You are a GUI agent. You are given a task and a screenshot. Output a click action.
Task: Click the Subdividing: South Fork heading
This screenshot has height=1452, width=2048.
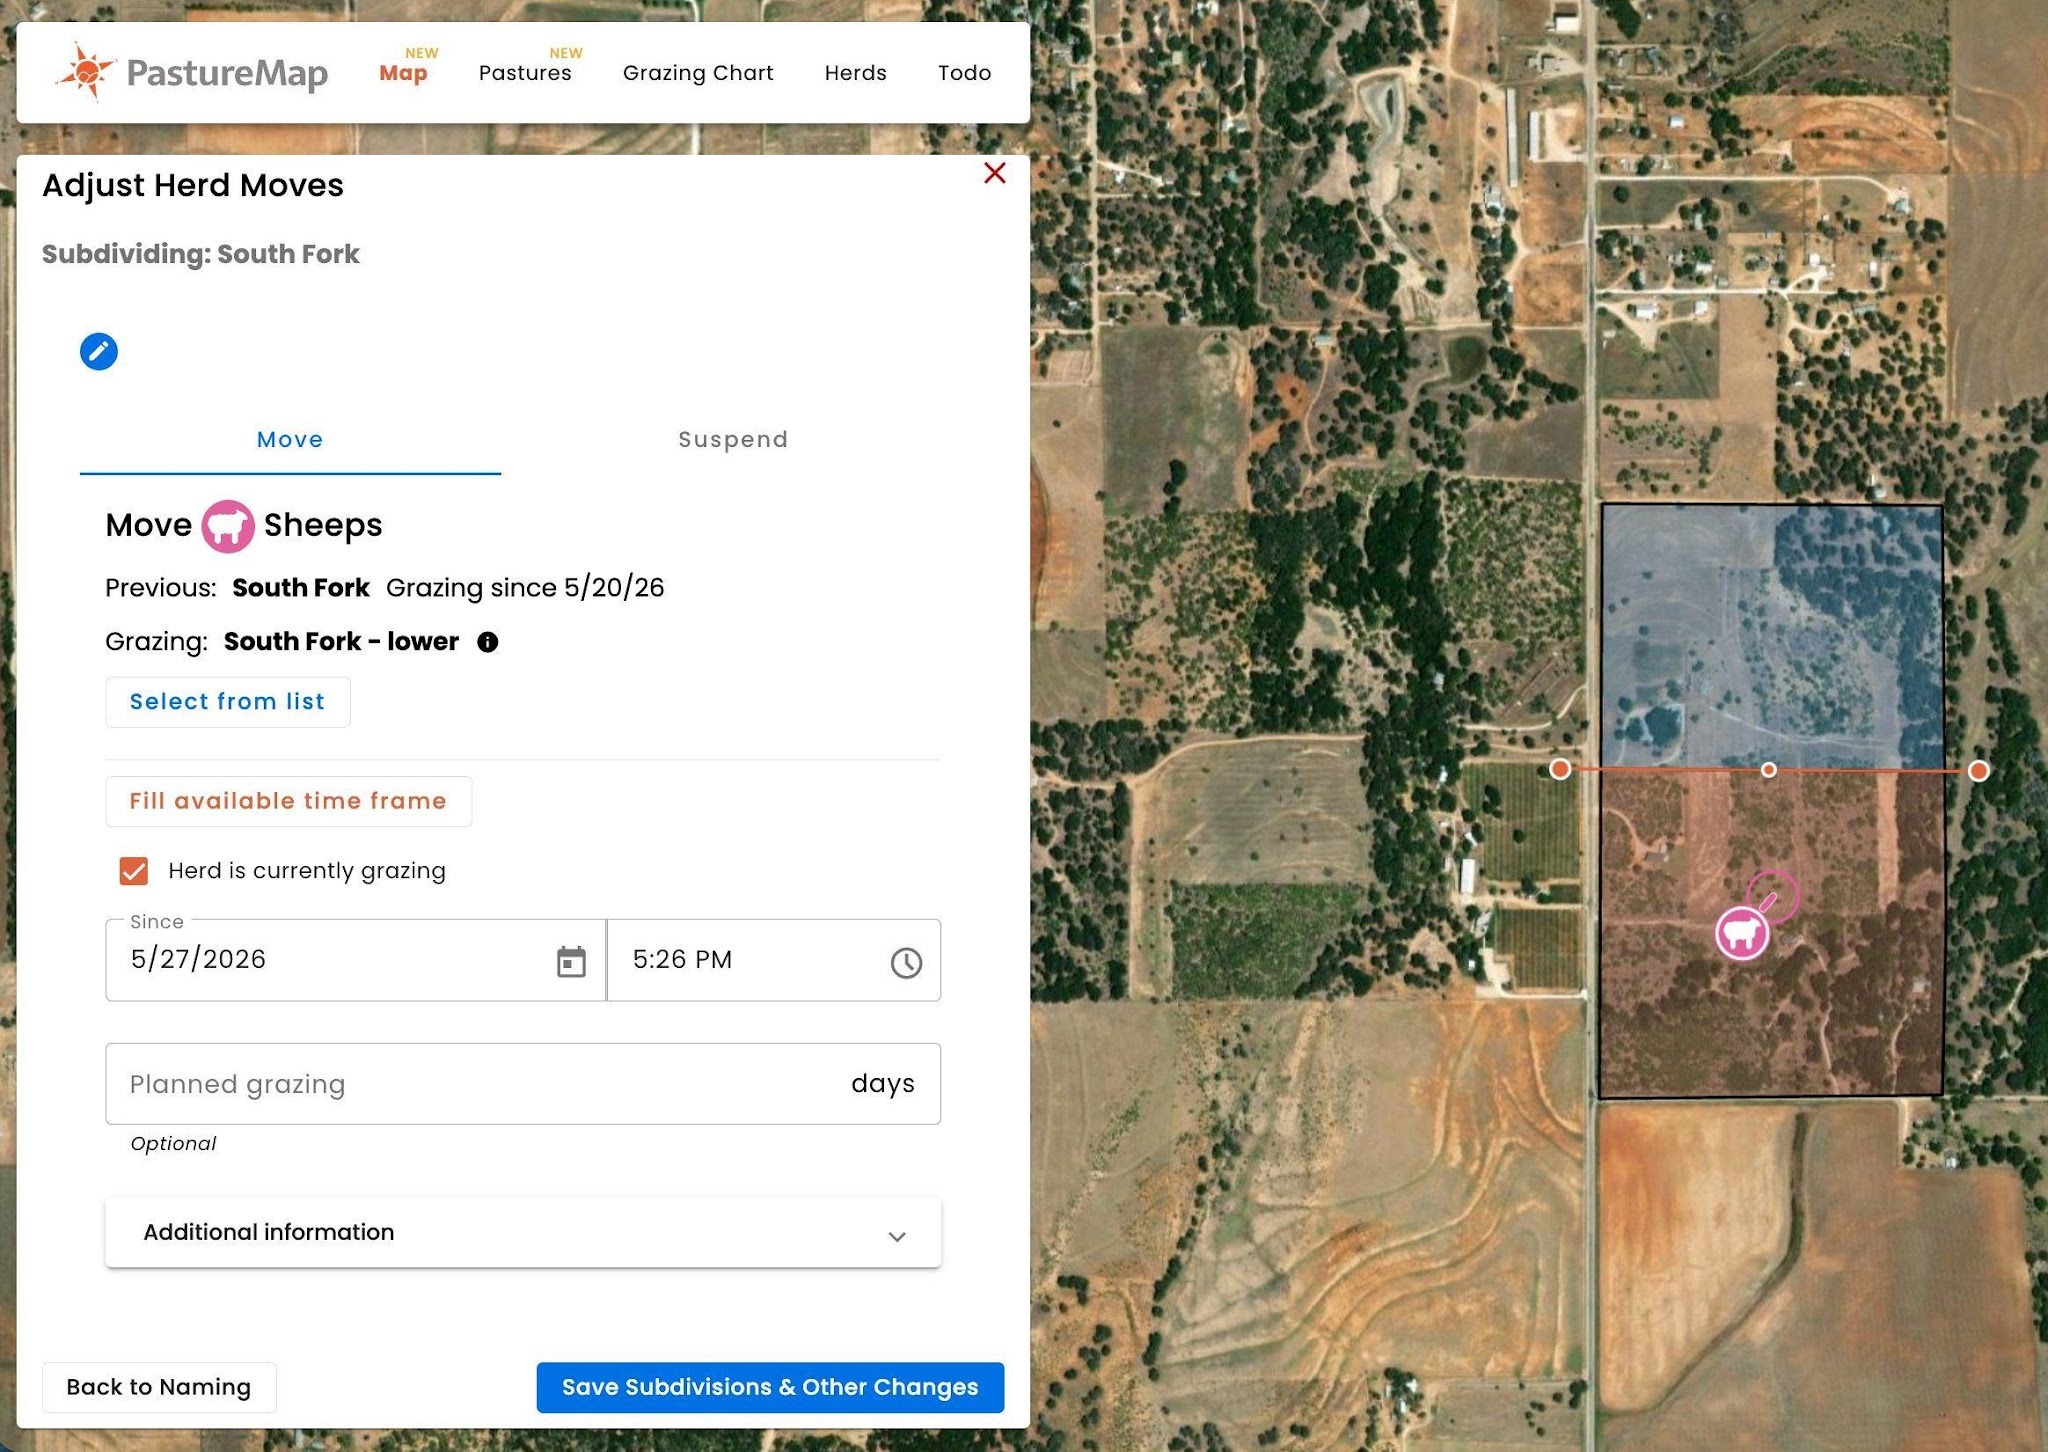(x=201, y=254)
